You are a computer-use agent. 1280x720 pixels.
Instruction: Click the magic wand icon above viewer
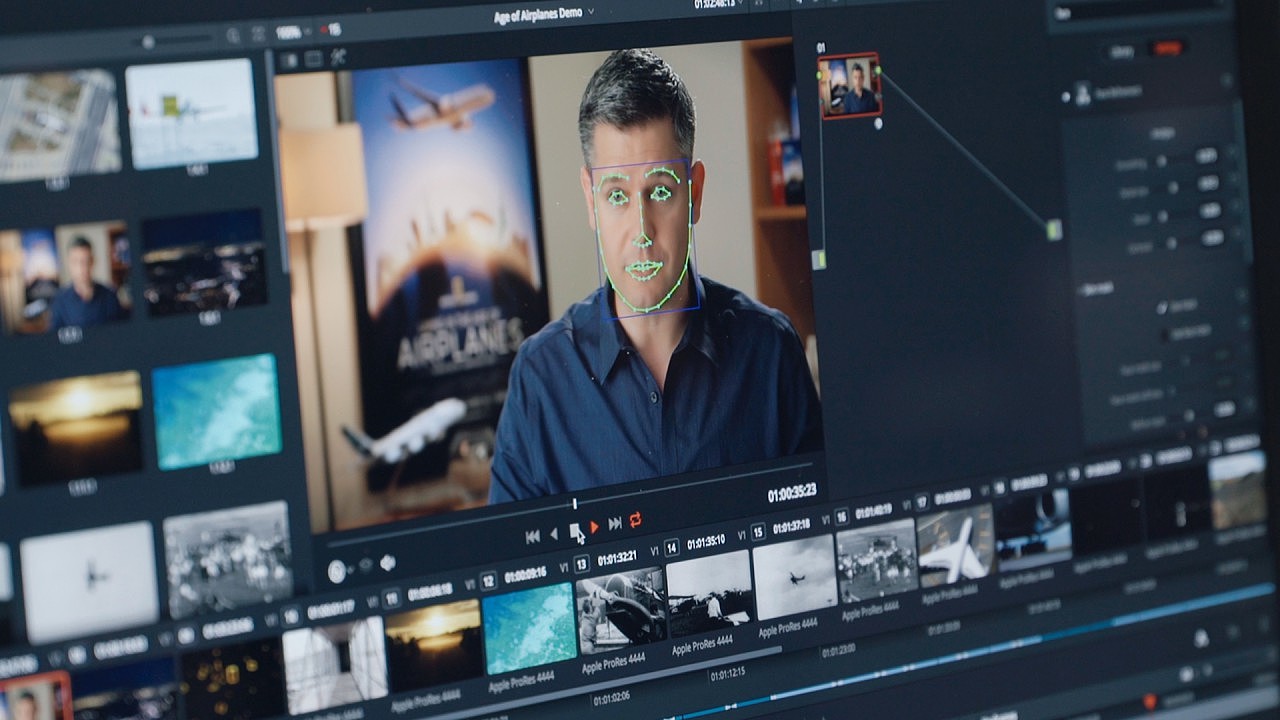coord(337,57)
